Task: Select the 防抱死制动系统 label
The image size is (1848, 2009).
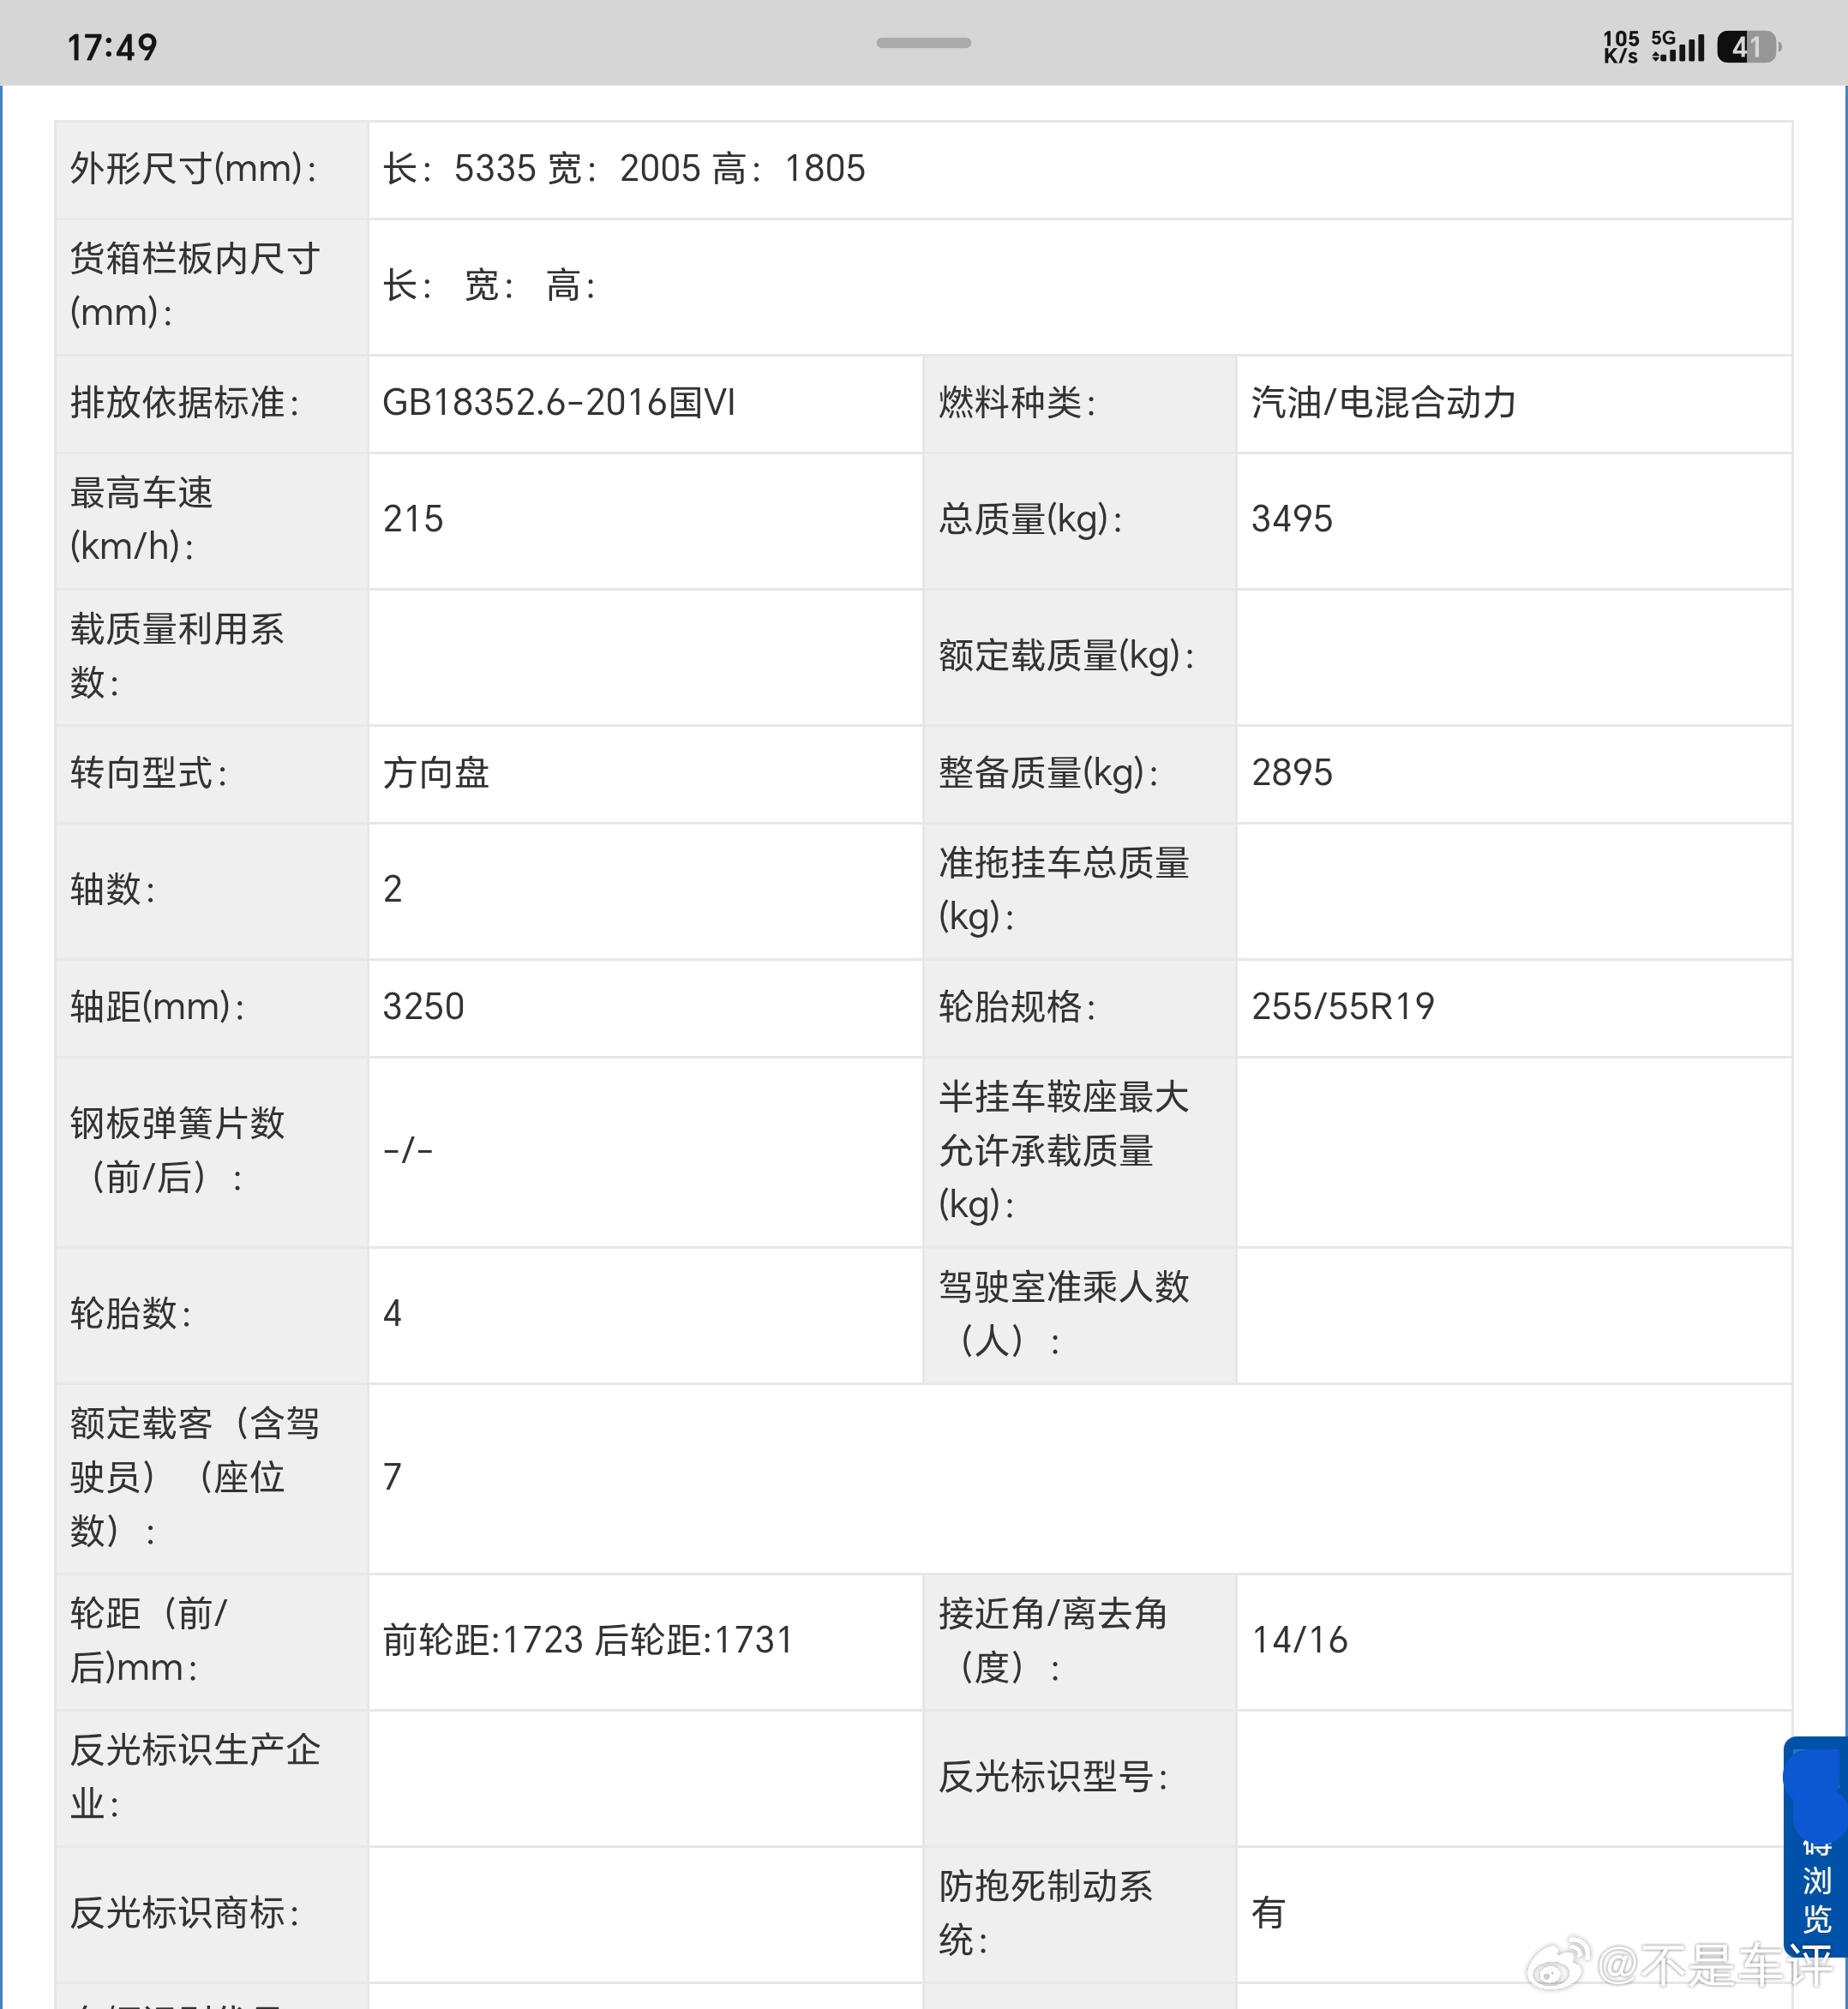Action: point(1046,1914)
